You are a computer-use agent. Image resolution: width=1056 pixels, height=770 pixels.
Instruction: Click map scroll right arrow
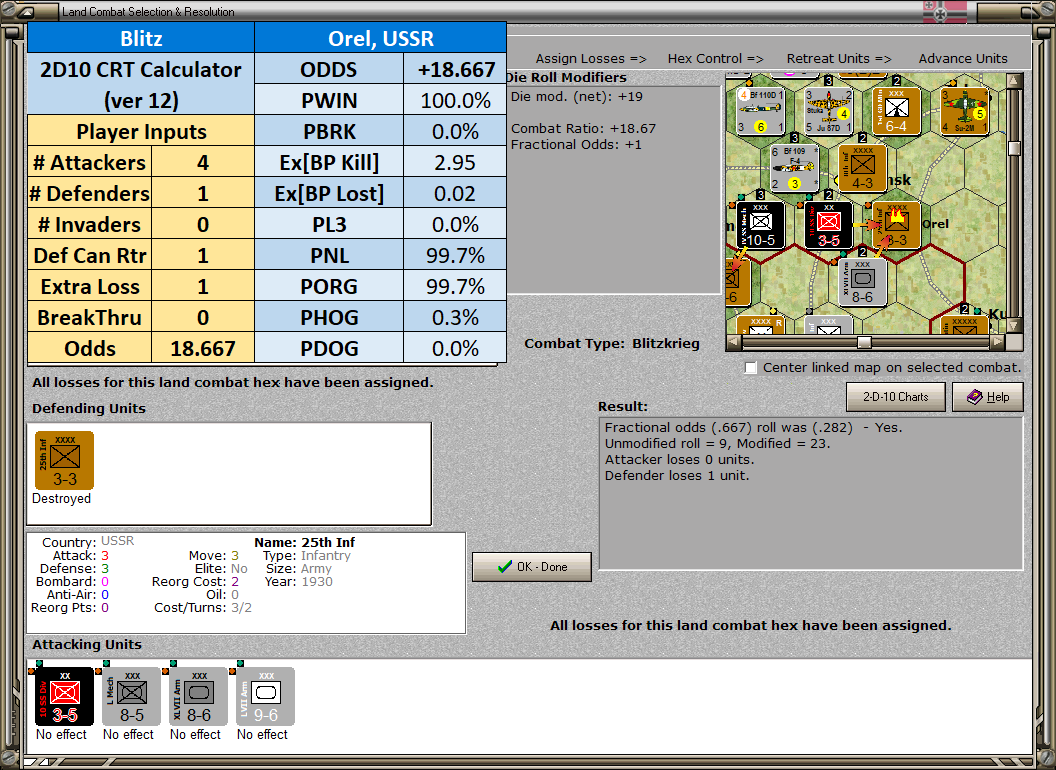point(997,342)
